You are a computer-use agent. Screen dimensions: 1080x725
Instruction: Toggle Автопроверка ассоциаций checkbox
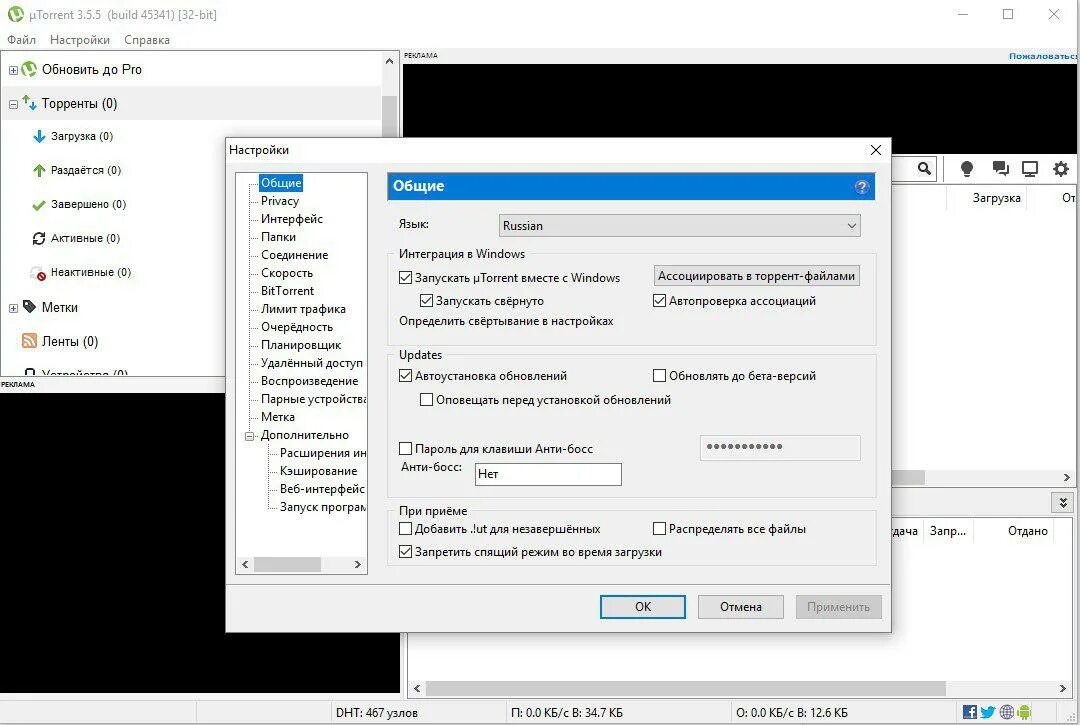[x=659, y=301]
